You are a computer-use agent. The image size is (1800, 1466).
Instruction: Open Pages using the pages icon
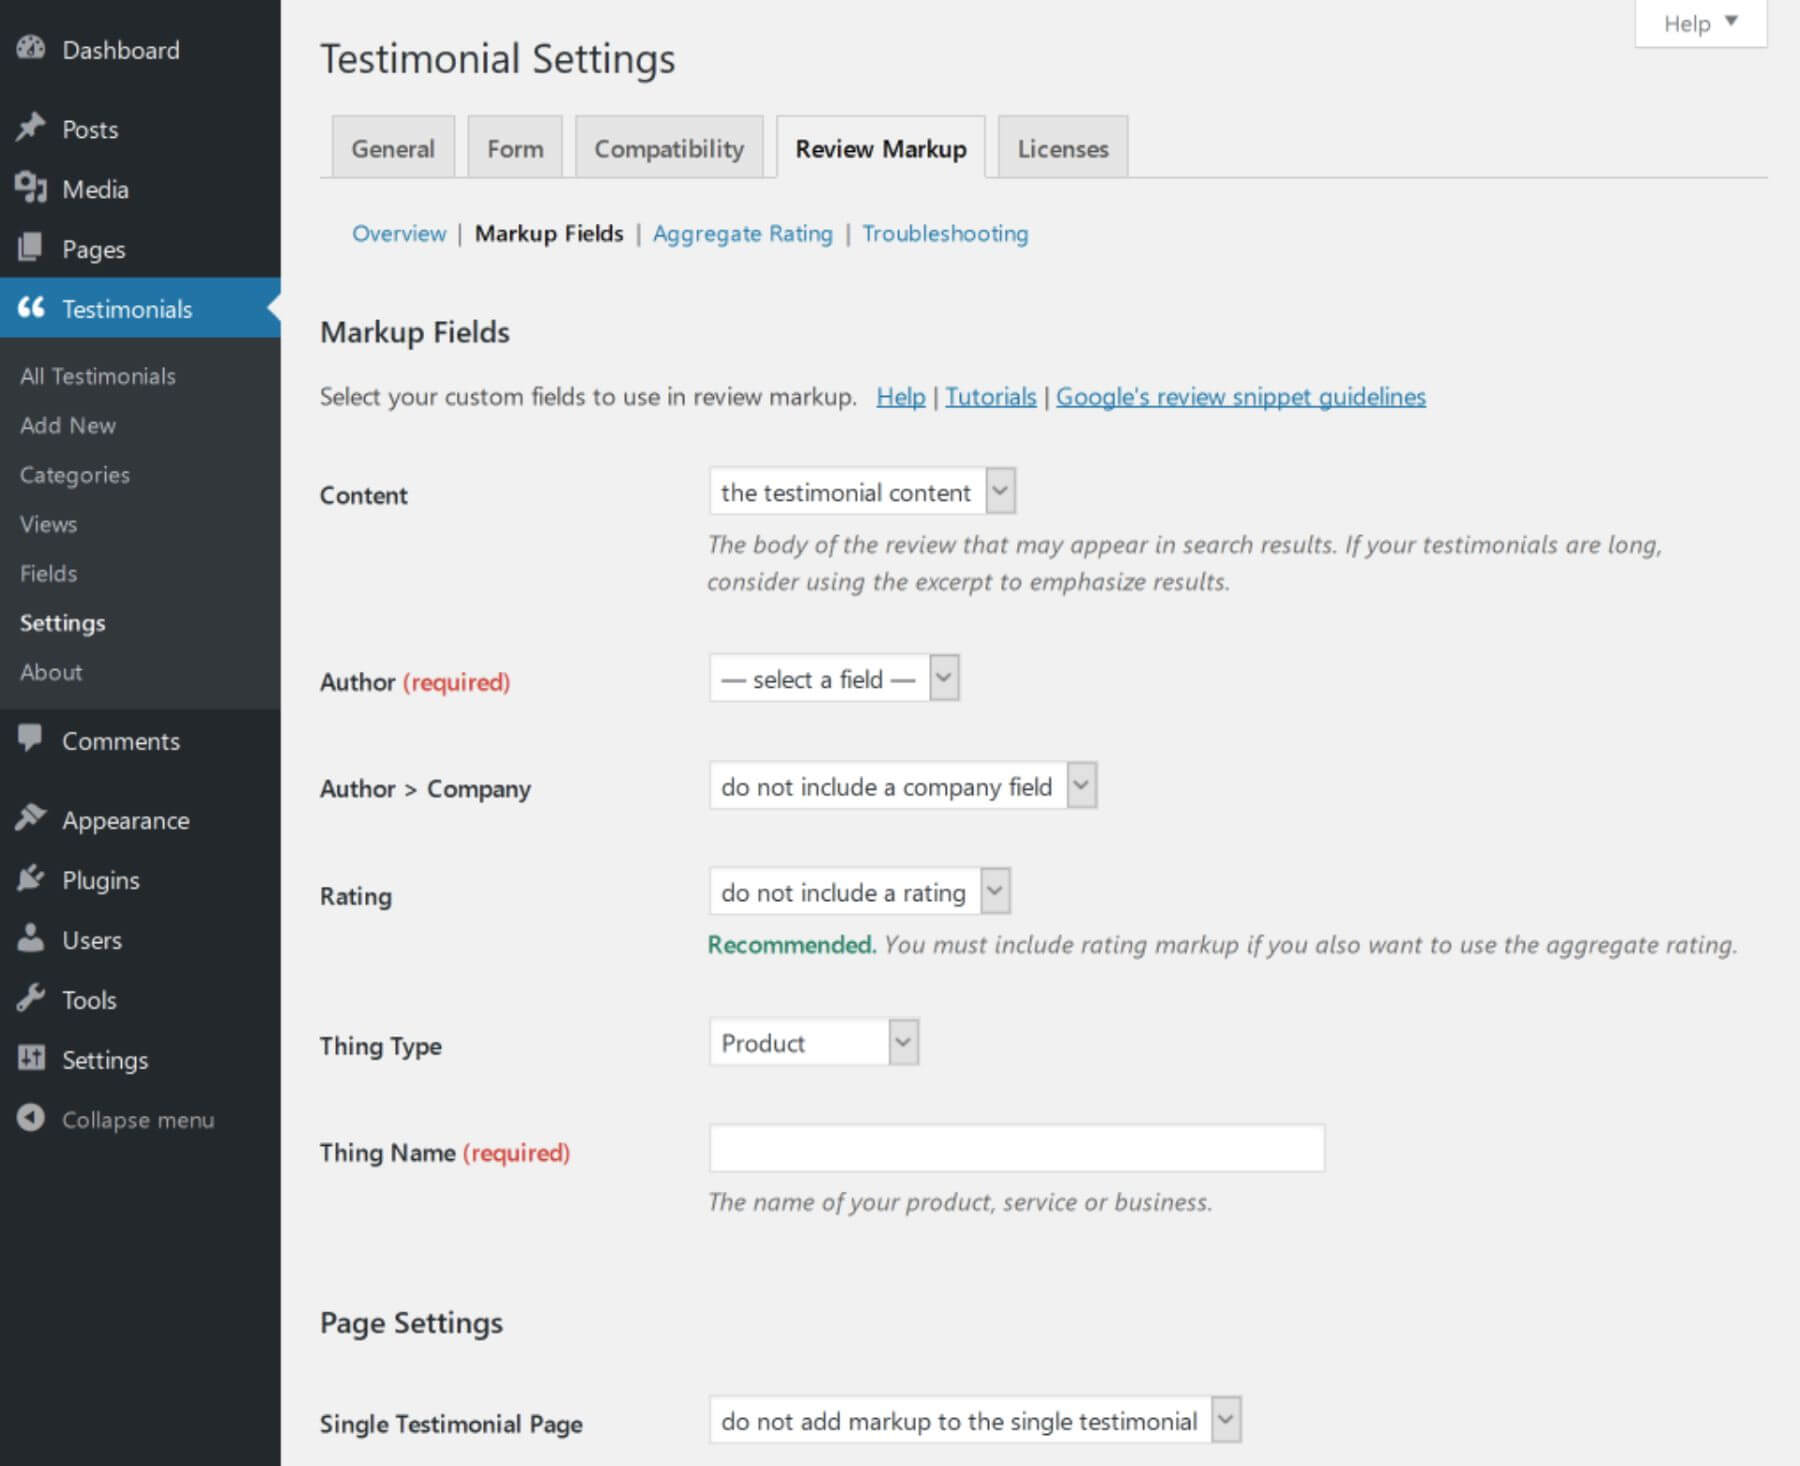(x=31, y=249)
